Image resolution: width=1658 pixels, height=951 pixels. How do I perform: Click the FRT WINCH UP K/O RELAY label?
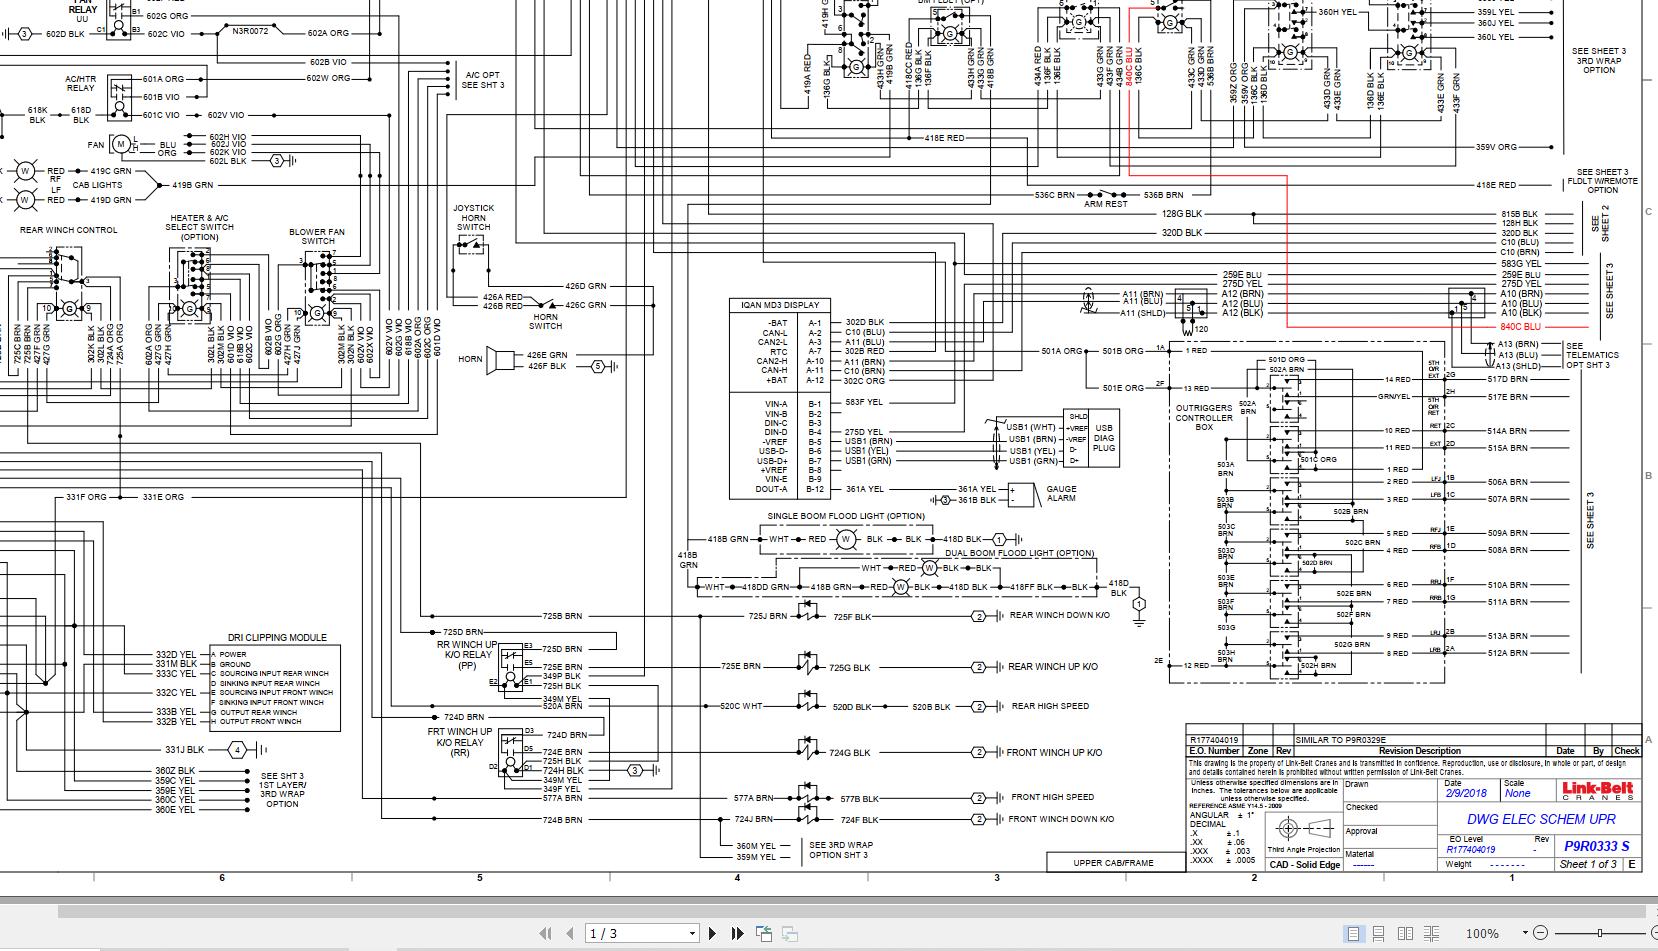460,742
